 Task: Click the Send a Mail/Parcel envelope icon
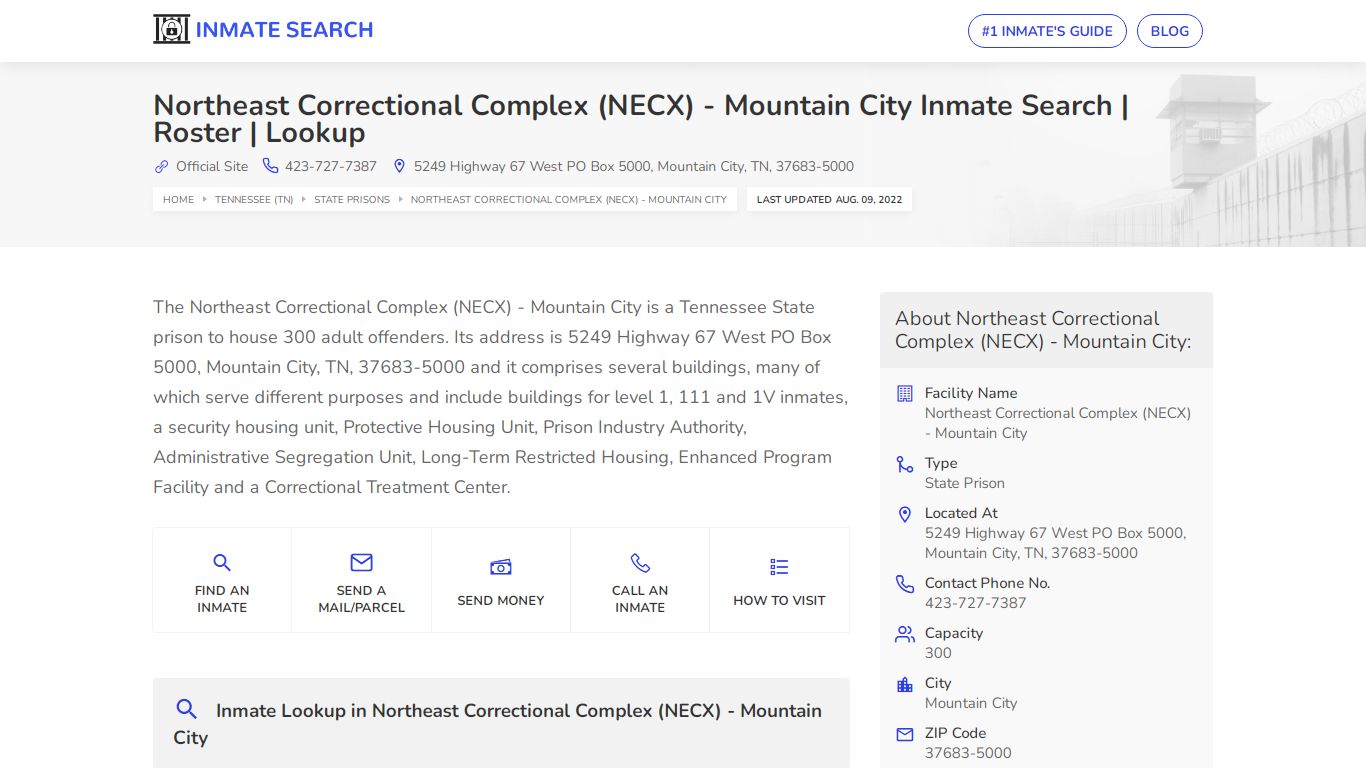click(x=362, y=562)
